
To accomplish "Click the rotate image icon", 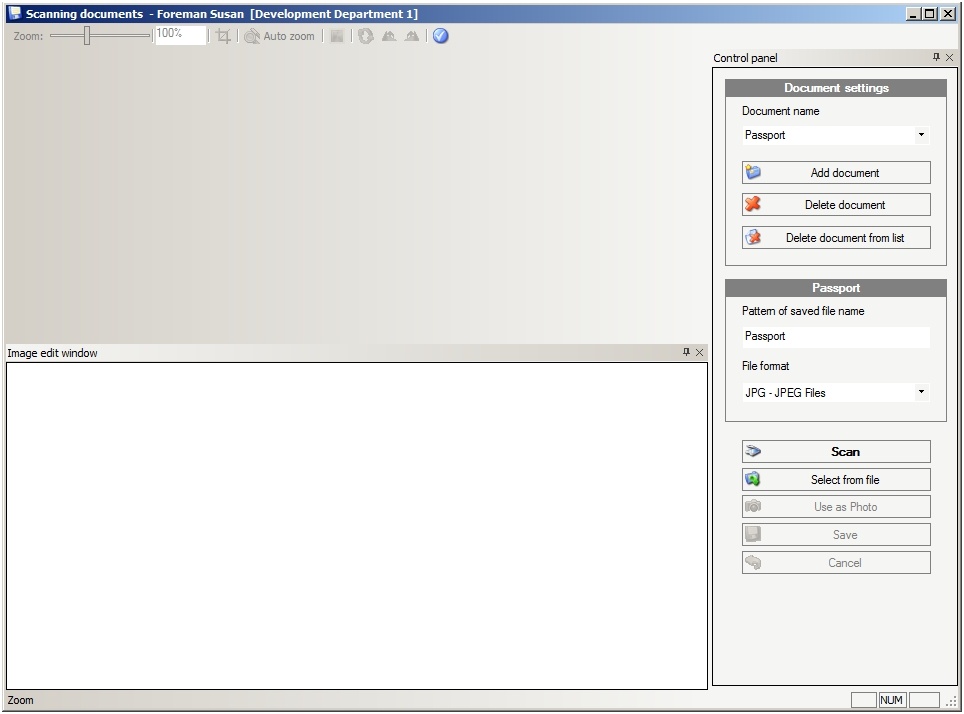I will [366, 36].
